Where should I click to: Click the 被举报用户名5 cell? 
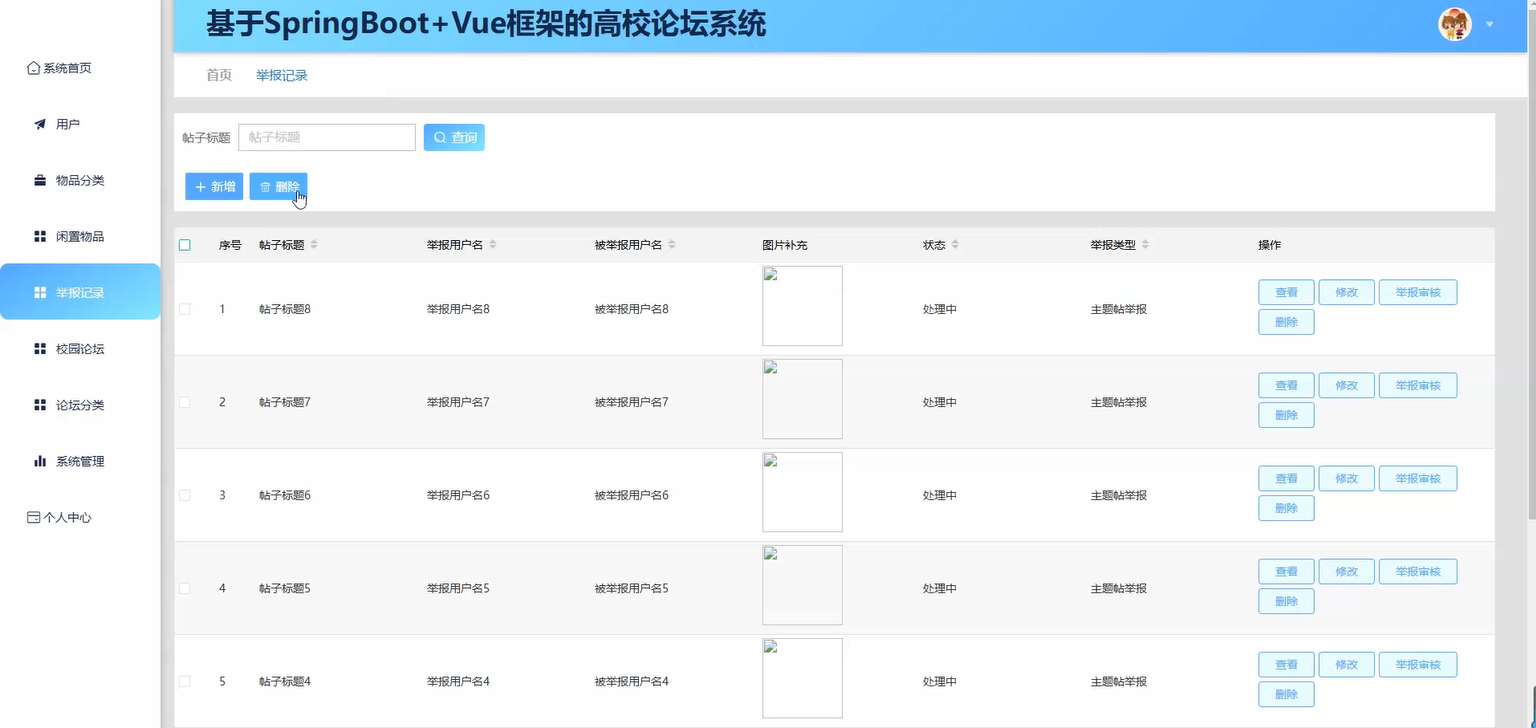631,588
